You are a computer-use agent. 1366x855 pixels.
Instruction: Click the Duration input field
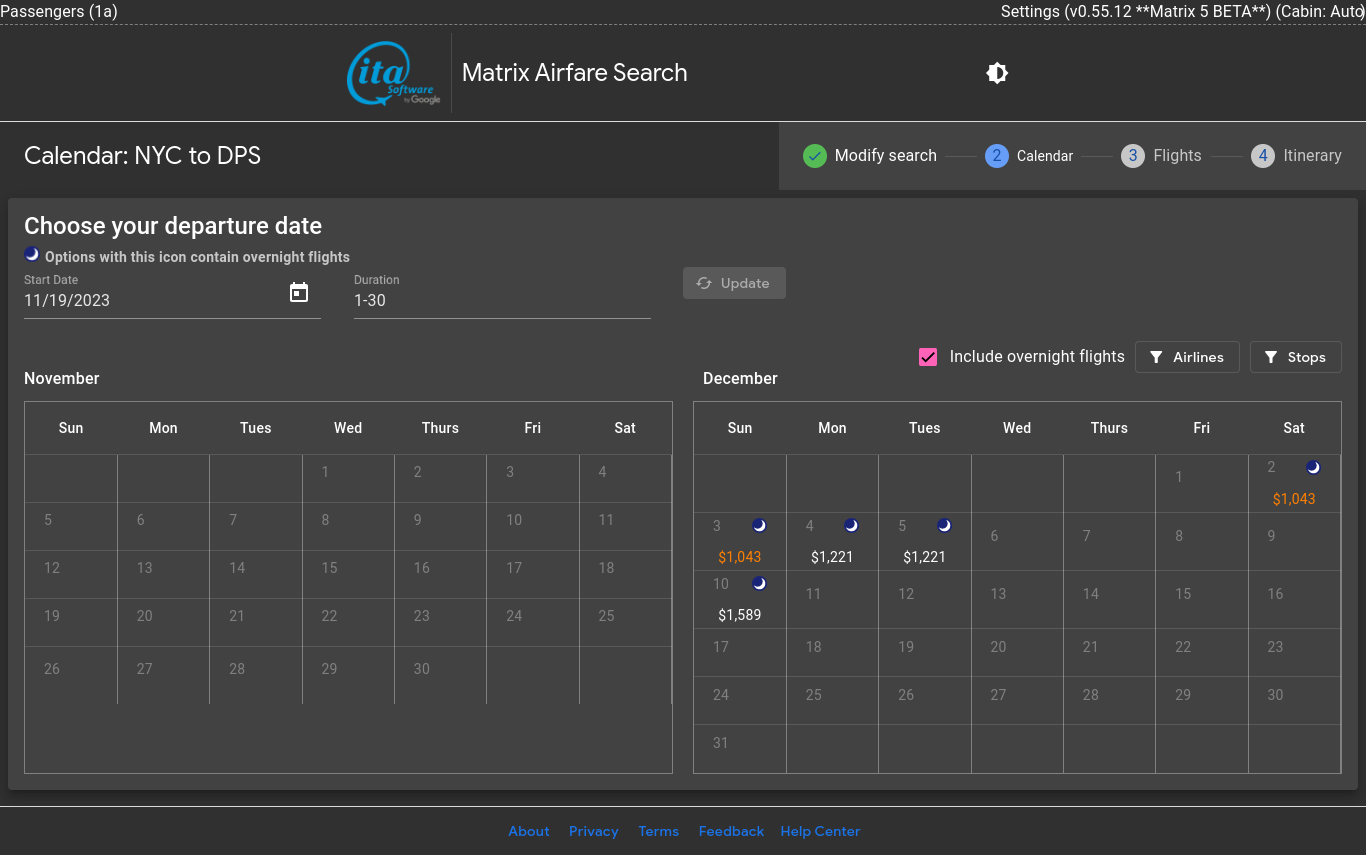[501, 300]
